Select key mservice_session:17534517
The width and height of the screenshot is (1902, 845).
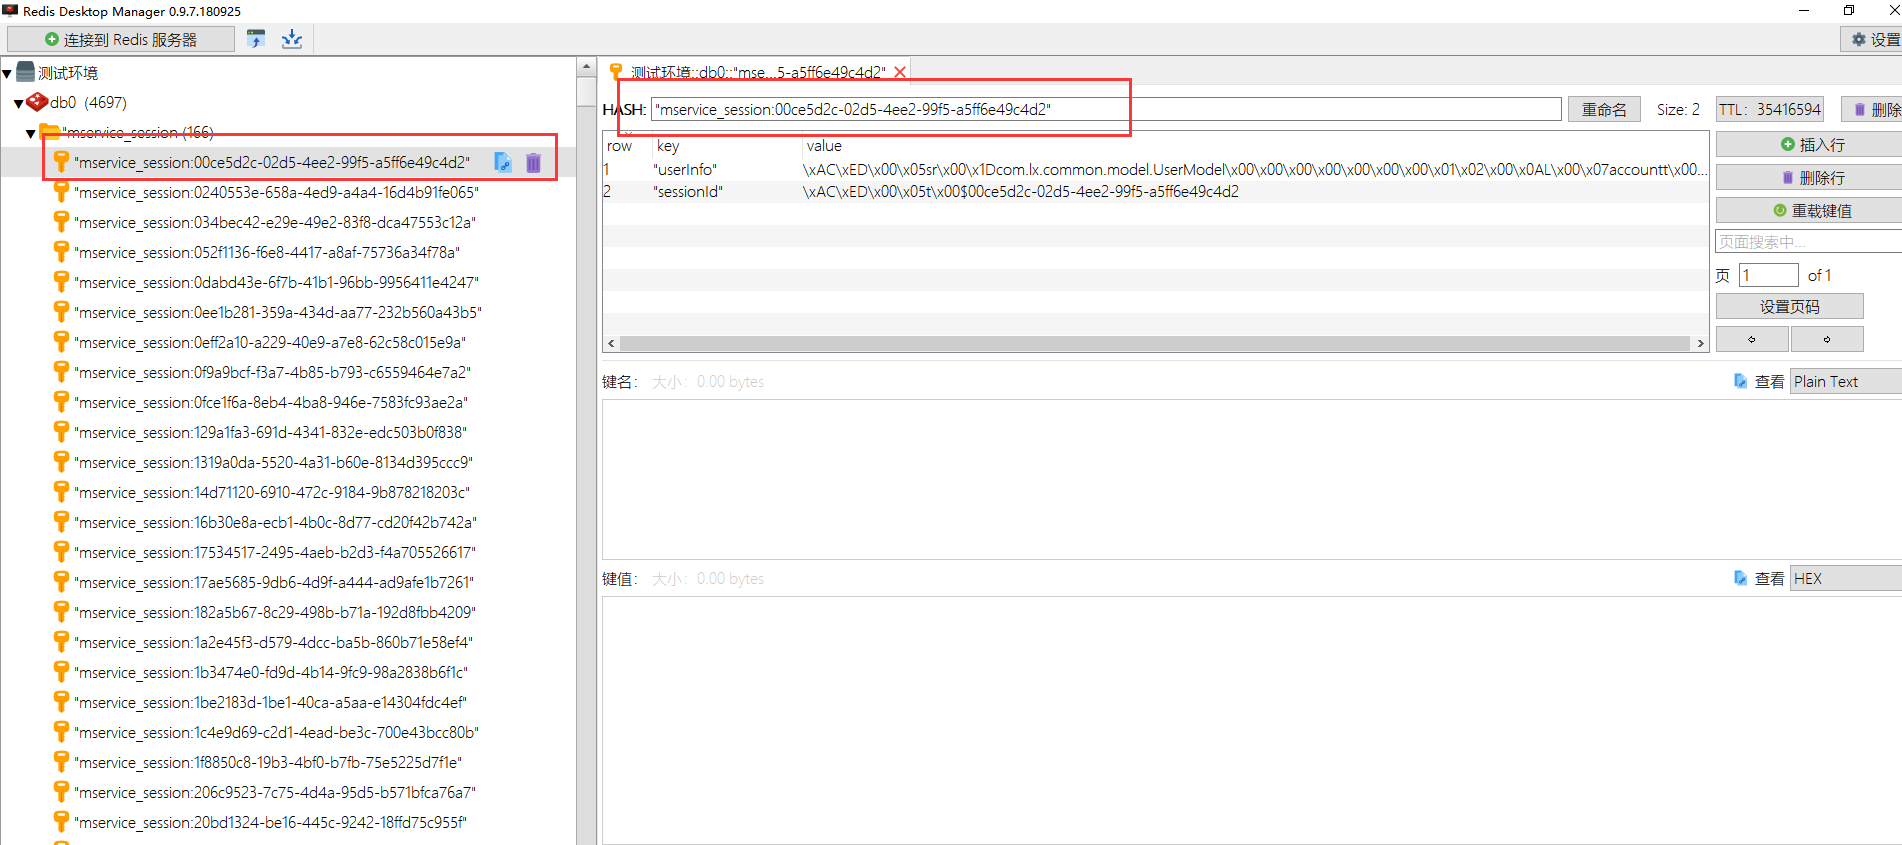275,552
